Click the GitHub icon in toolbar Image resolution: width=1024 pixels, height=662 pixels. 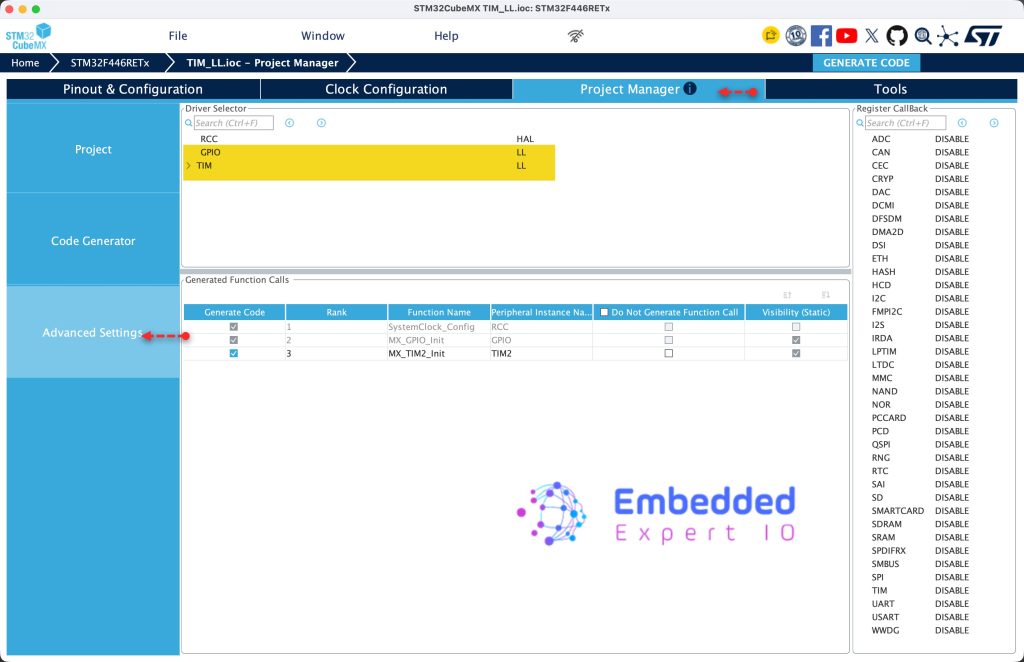click(897, 36)
